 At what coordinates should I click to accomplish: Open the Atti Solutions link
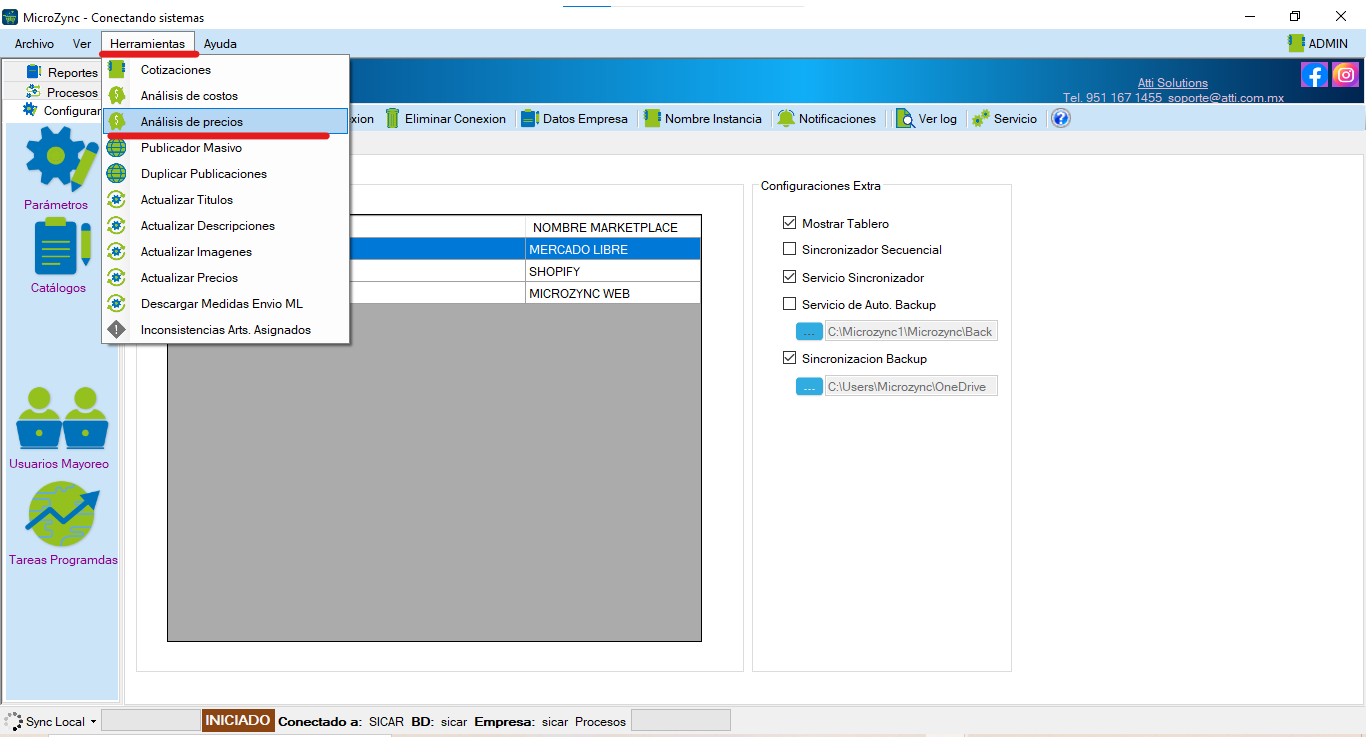(x=1173, y=83)
